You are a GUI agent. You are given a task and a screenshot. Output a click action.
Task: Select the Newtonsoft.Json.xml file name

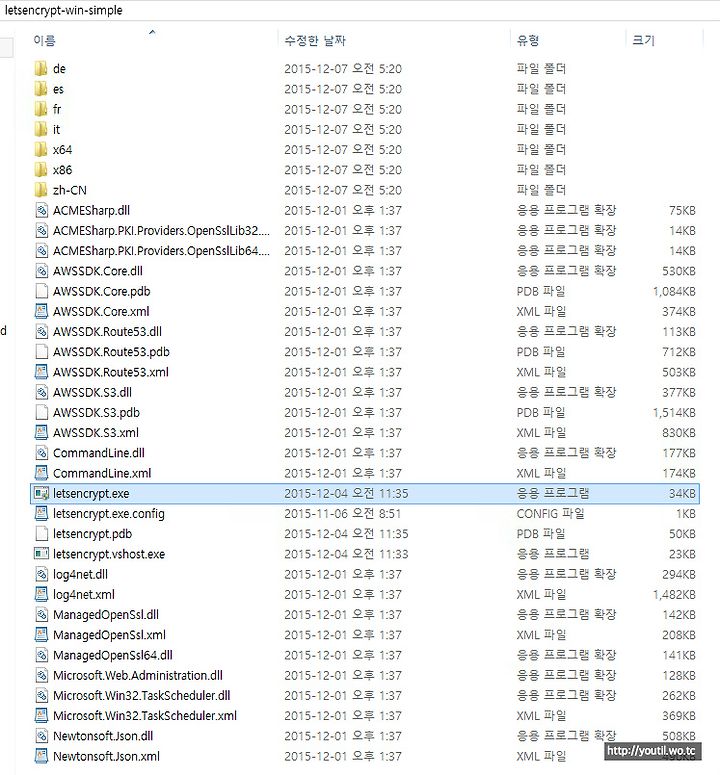click(106, 756)
